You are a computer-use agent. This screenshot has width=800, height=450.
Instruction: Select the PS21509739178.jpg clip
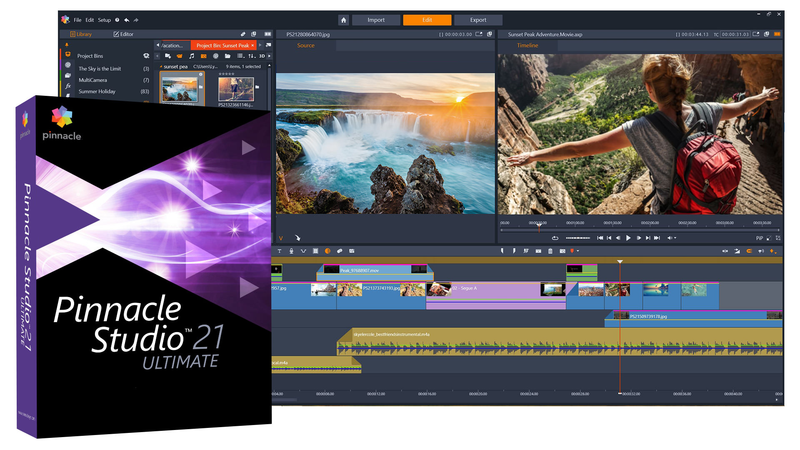[x=693, y=319]
